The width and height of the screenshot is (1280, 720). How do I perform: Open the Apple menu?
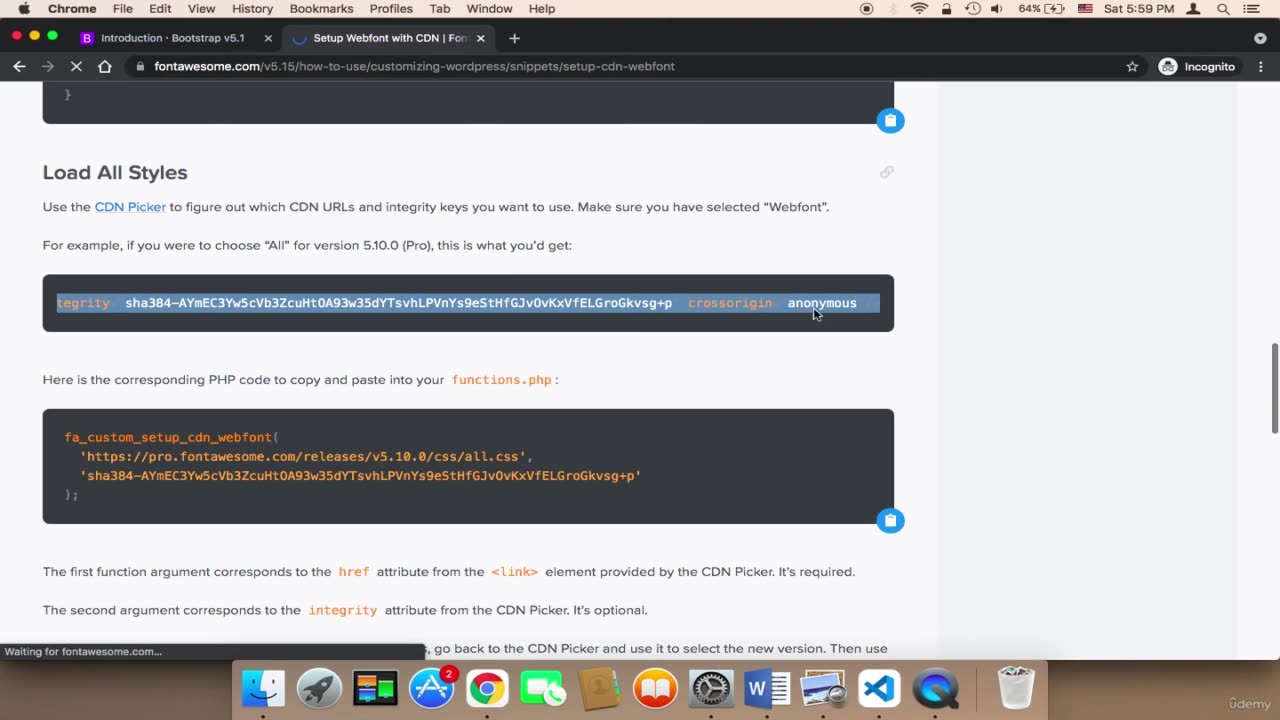(x=24, y=9)
